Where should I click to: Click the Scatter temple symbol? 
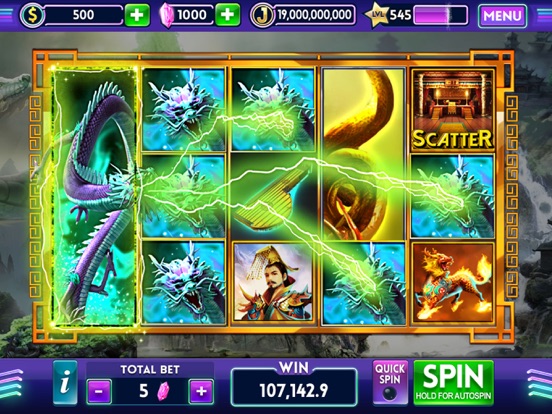[452, 109]
